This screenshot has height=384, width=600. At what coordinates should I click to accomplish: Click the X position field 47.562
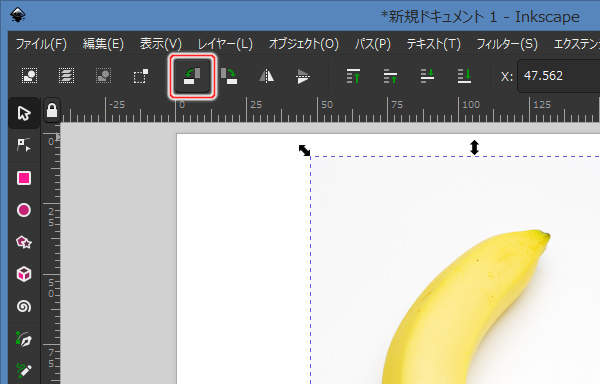point(559,76)
